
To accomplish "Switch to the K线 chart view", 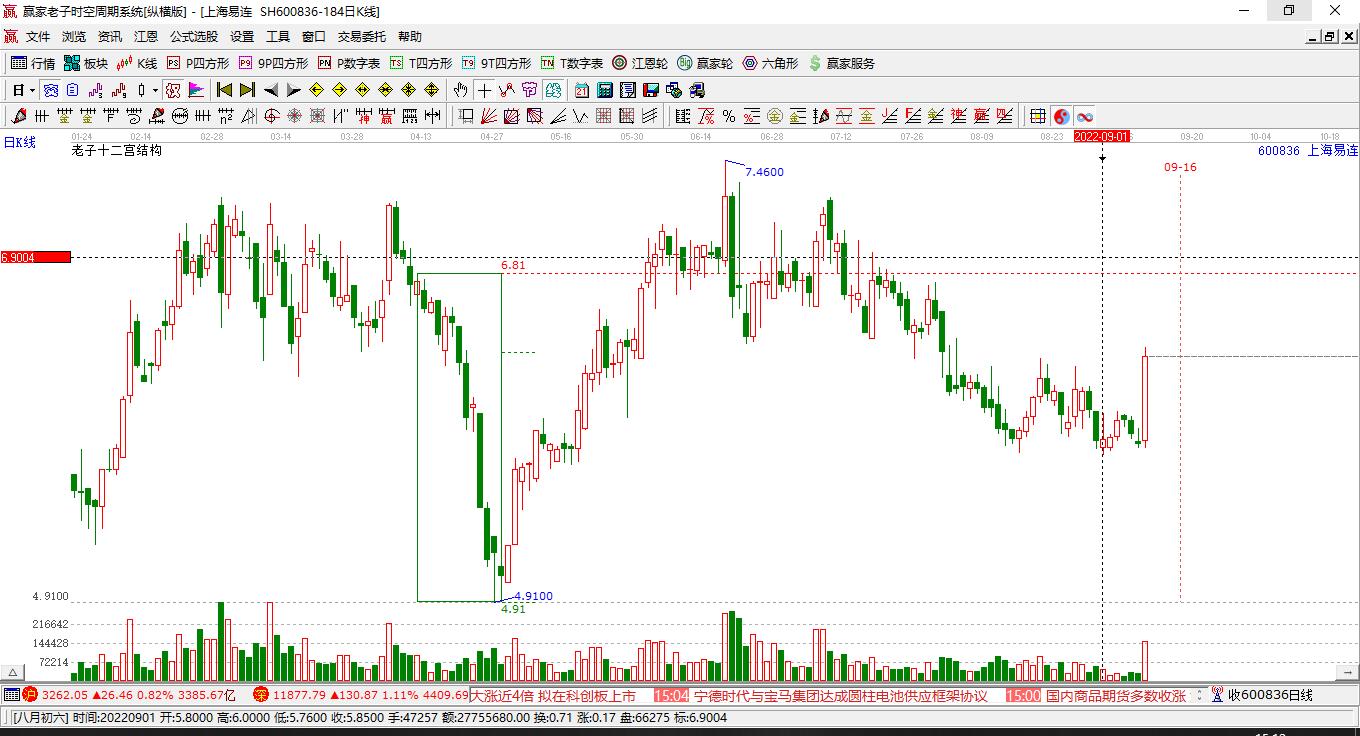I will [x=137, y=63].
